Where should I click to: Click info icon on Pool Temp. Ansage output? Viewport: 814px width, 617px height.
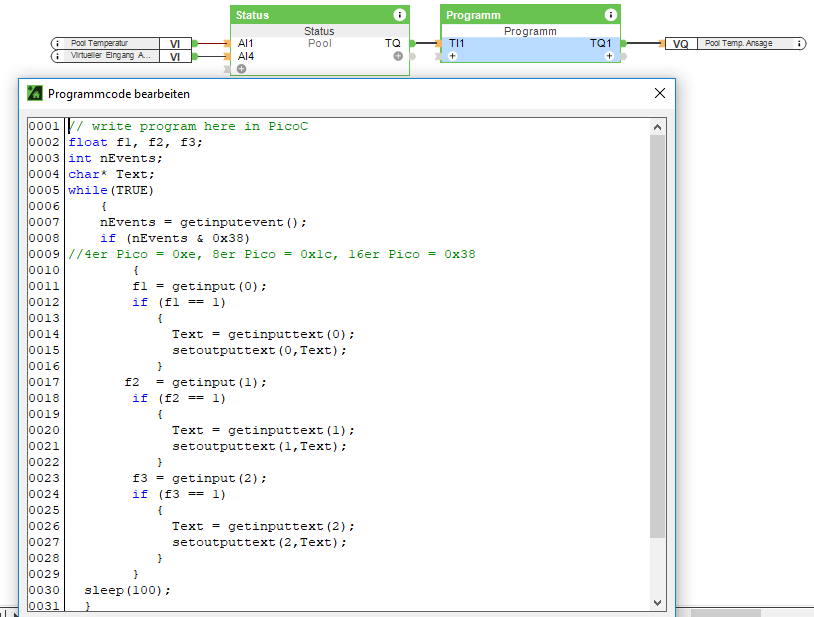click(x=799, y=44)
